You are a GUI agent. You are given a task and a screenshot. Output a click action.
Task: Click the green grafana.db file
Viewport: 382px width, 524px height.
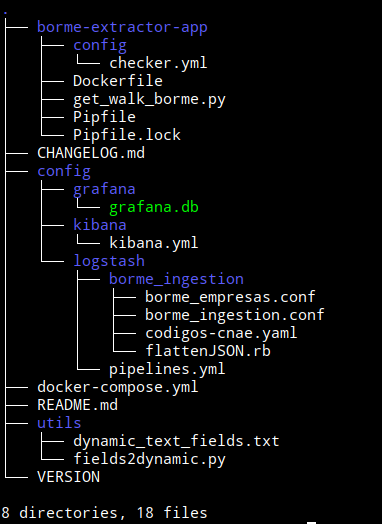(x=154, y=208)
